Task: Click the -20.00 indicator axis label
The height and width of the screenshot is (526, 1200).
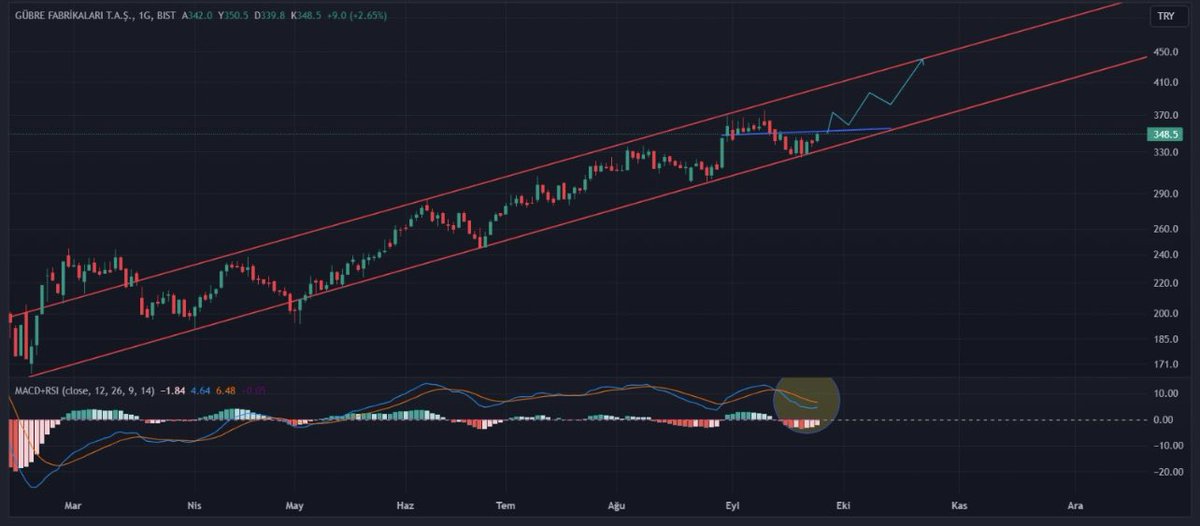Action: (x=1167, y=473)
